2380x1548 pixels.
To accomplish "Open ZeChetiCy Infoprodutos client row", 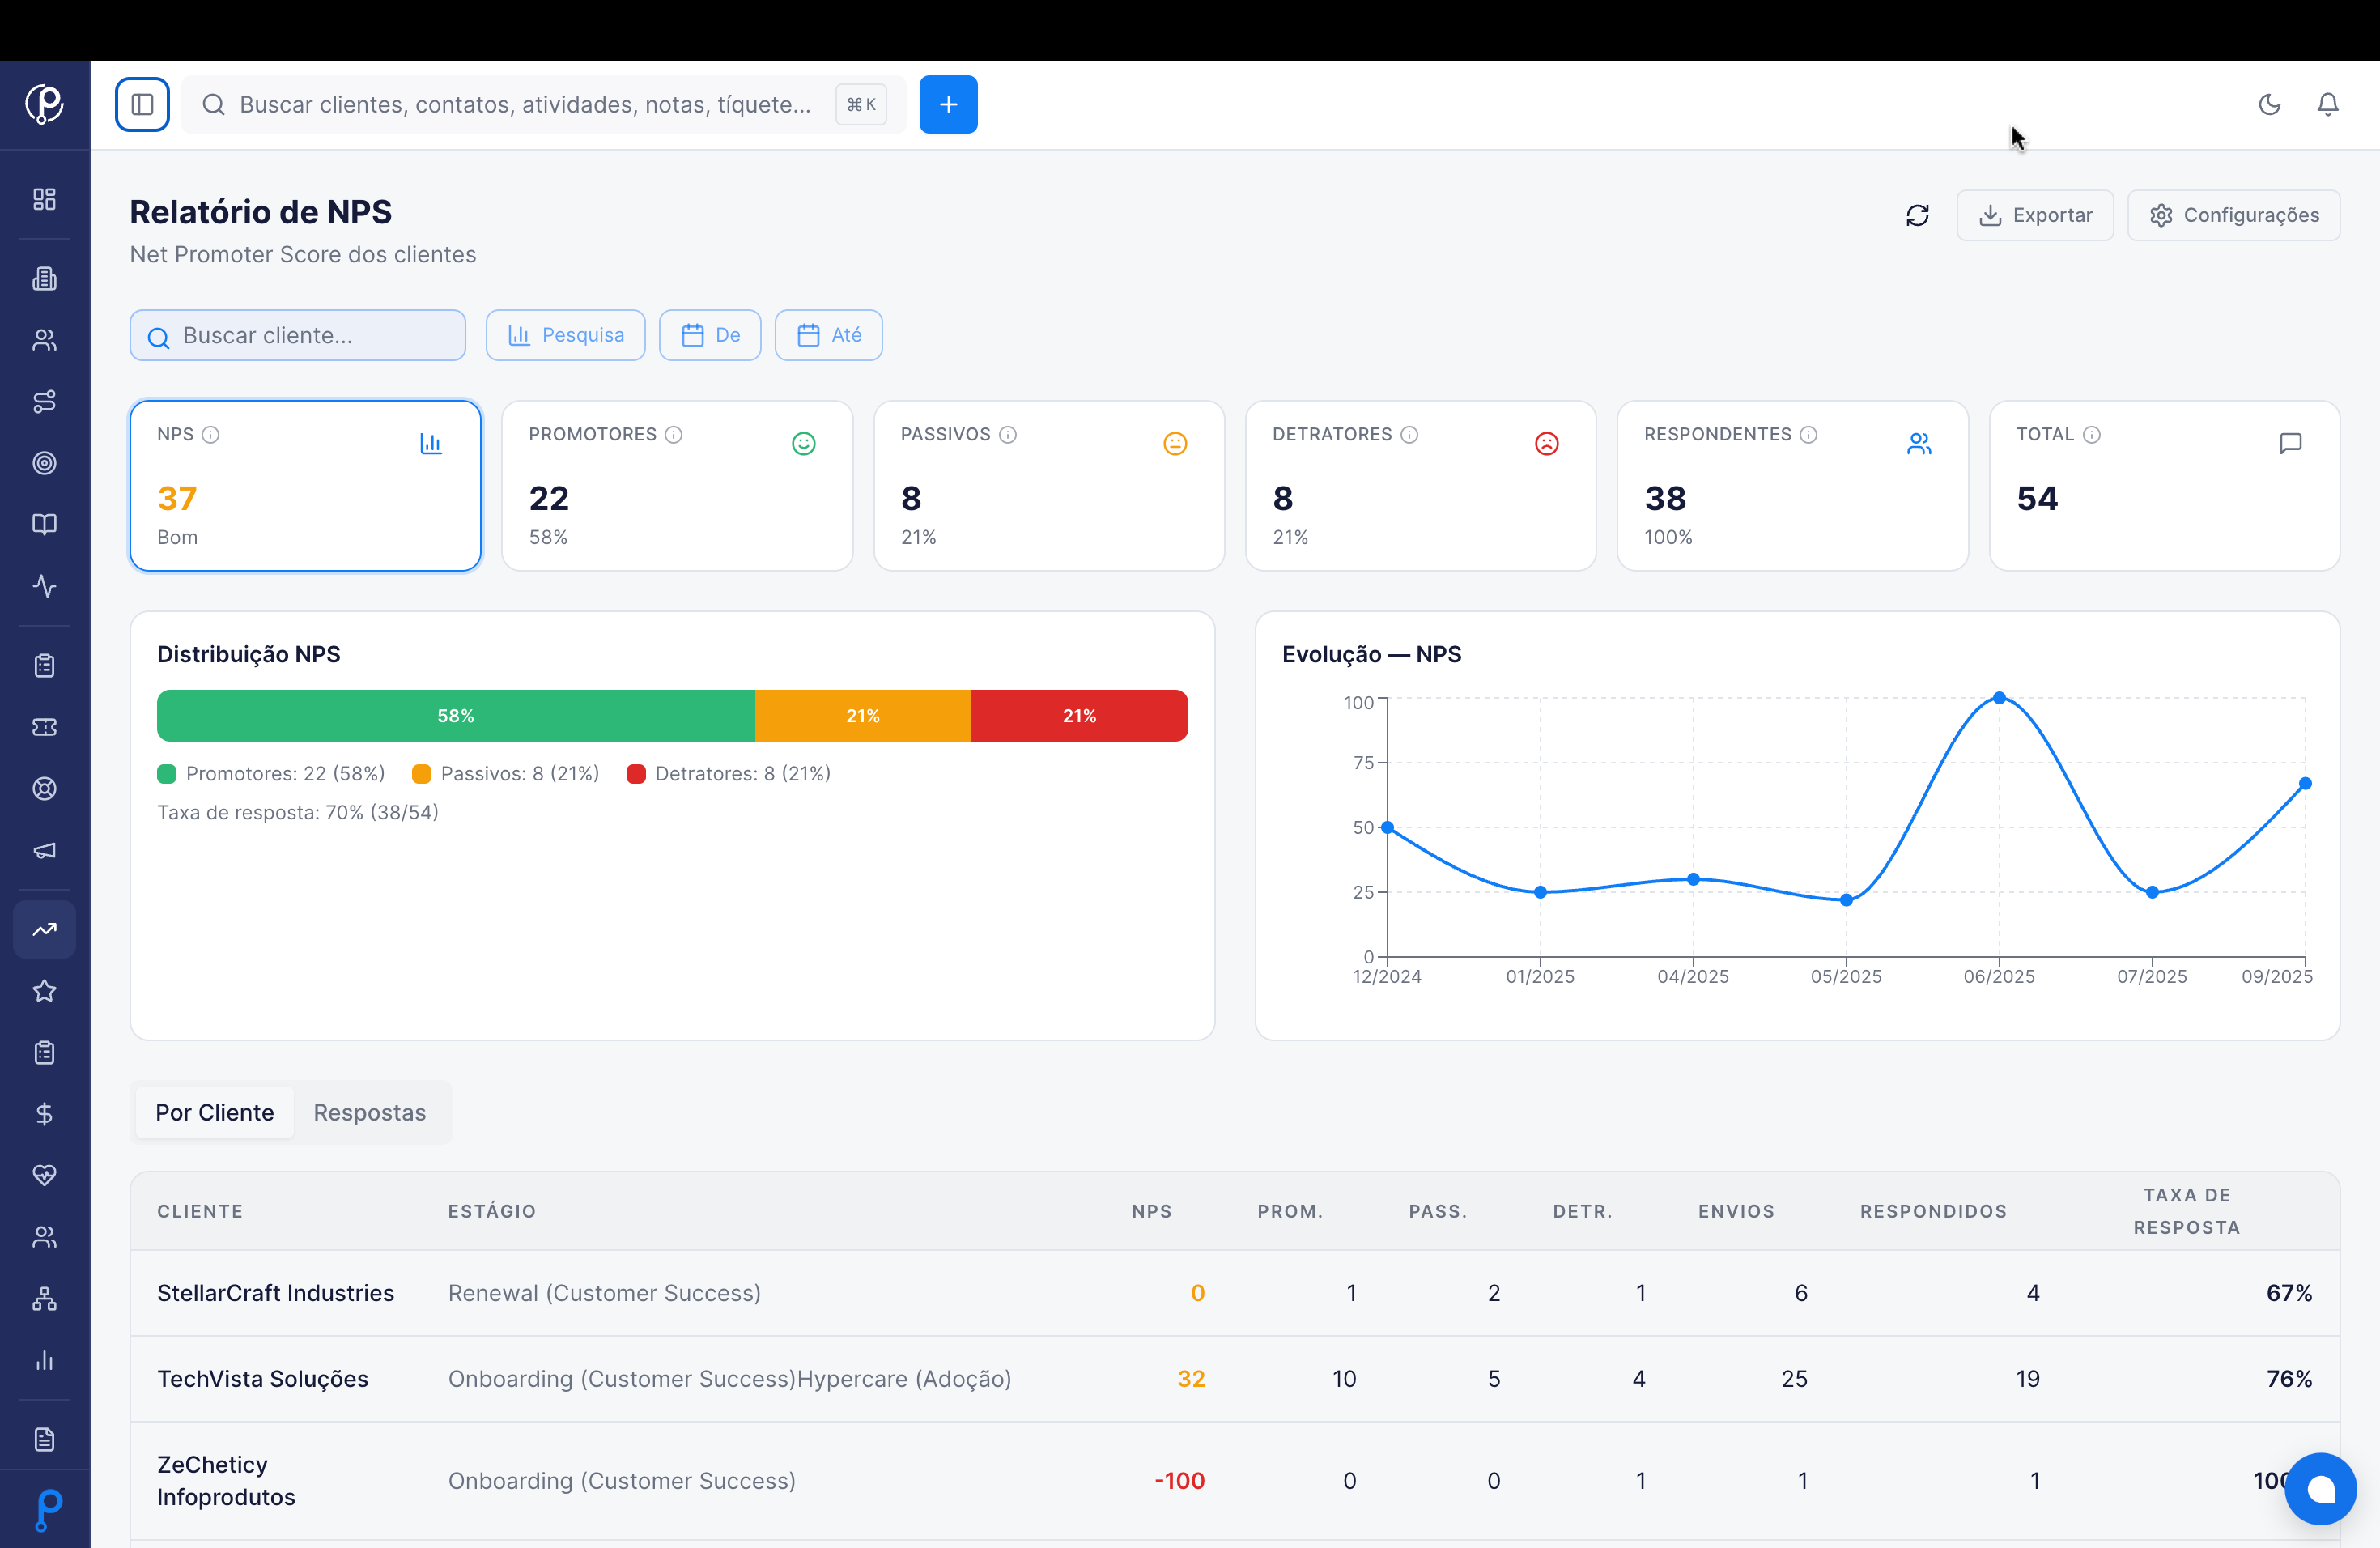I will pyautogui.click(x=1235, y=1481).
